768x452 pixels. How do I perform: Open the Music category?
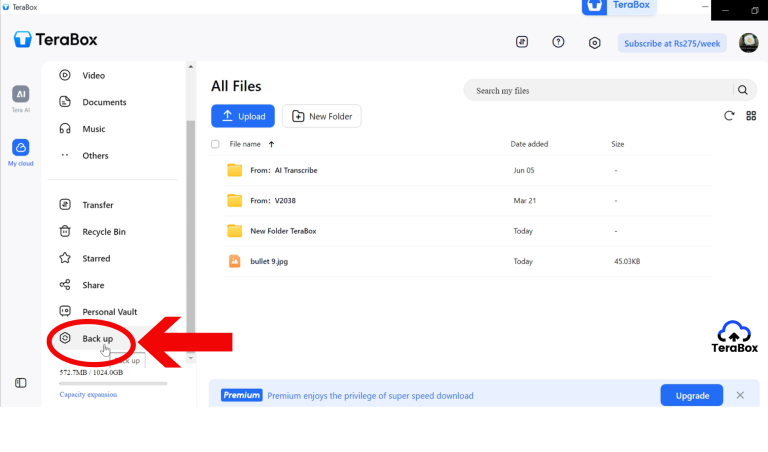94,129
